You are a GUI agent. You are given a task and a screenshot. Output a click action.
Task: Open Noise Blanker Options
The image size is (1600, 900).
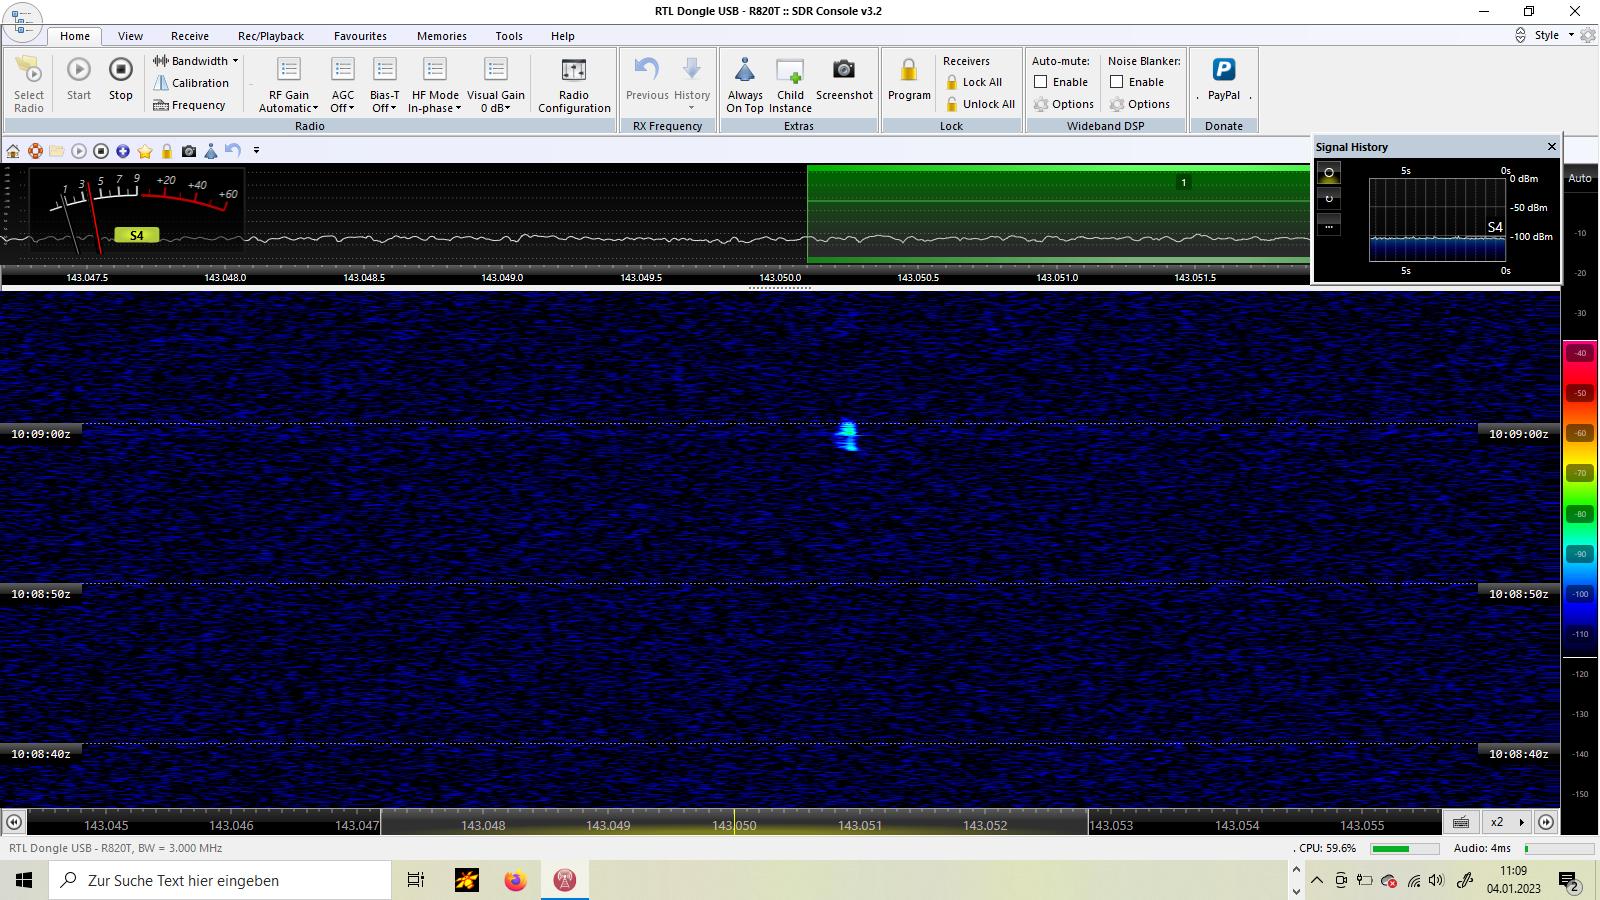coord(1140,104)
